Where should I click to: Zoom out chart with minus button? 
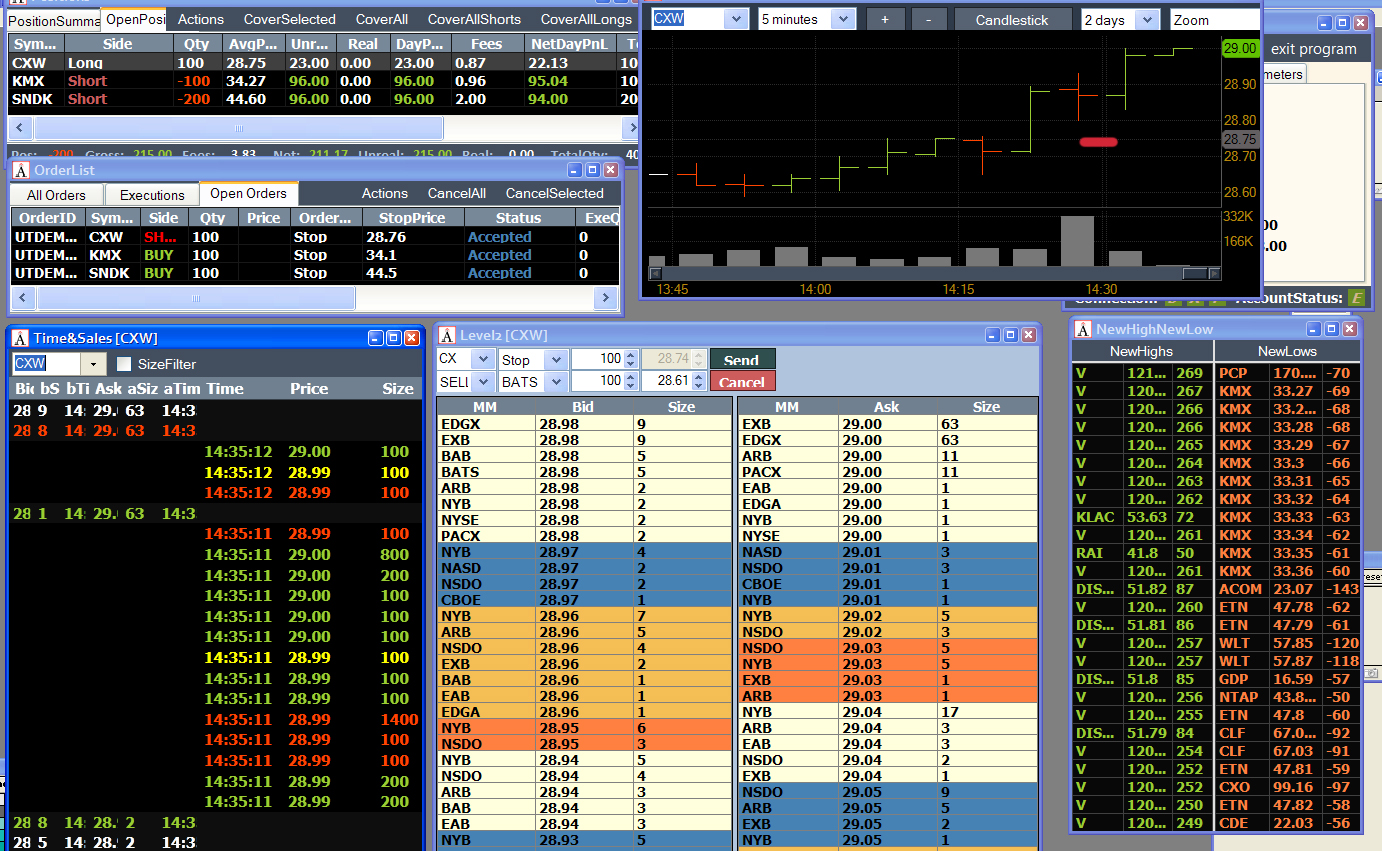[929, 19]
